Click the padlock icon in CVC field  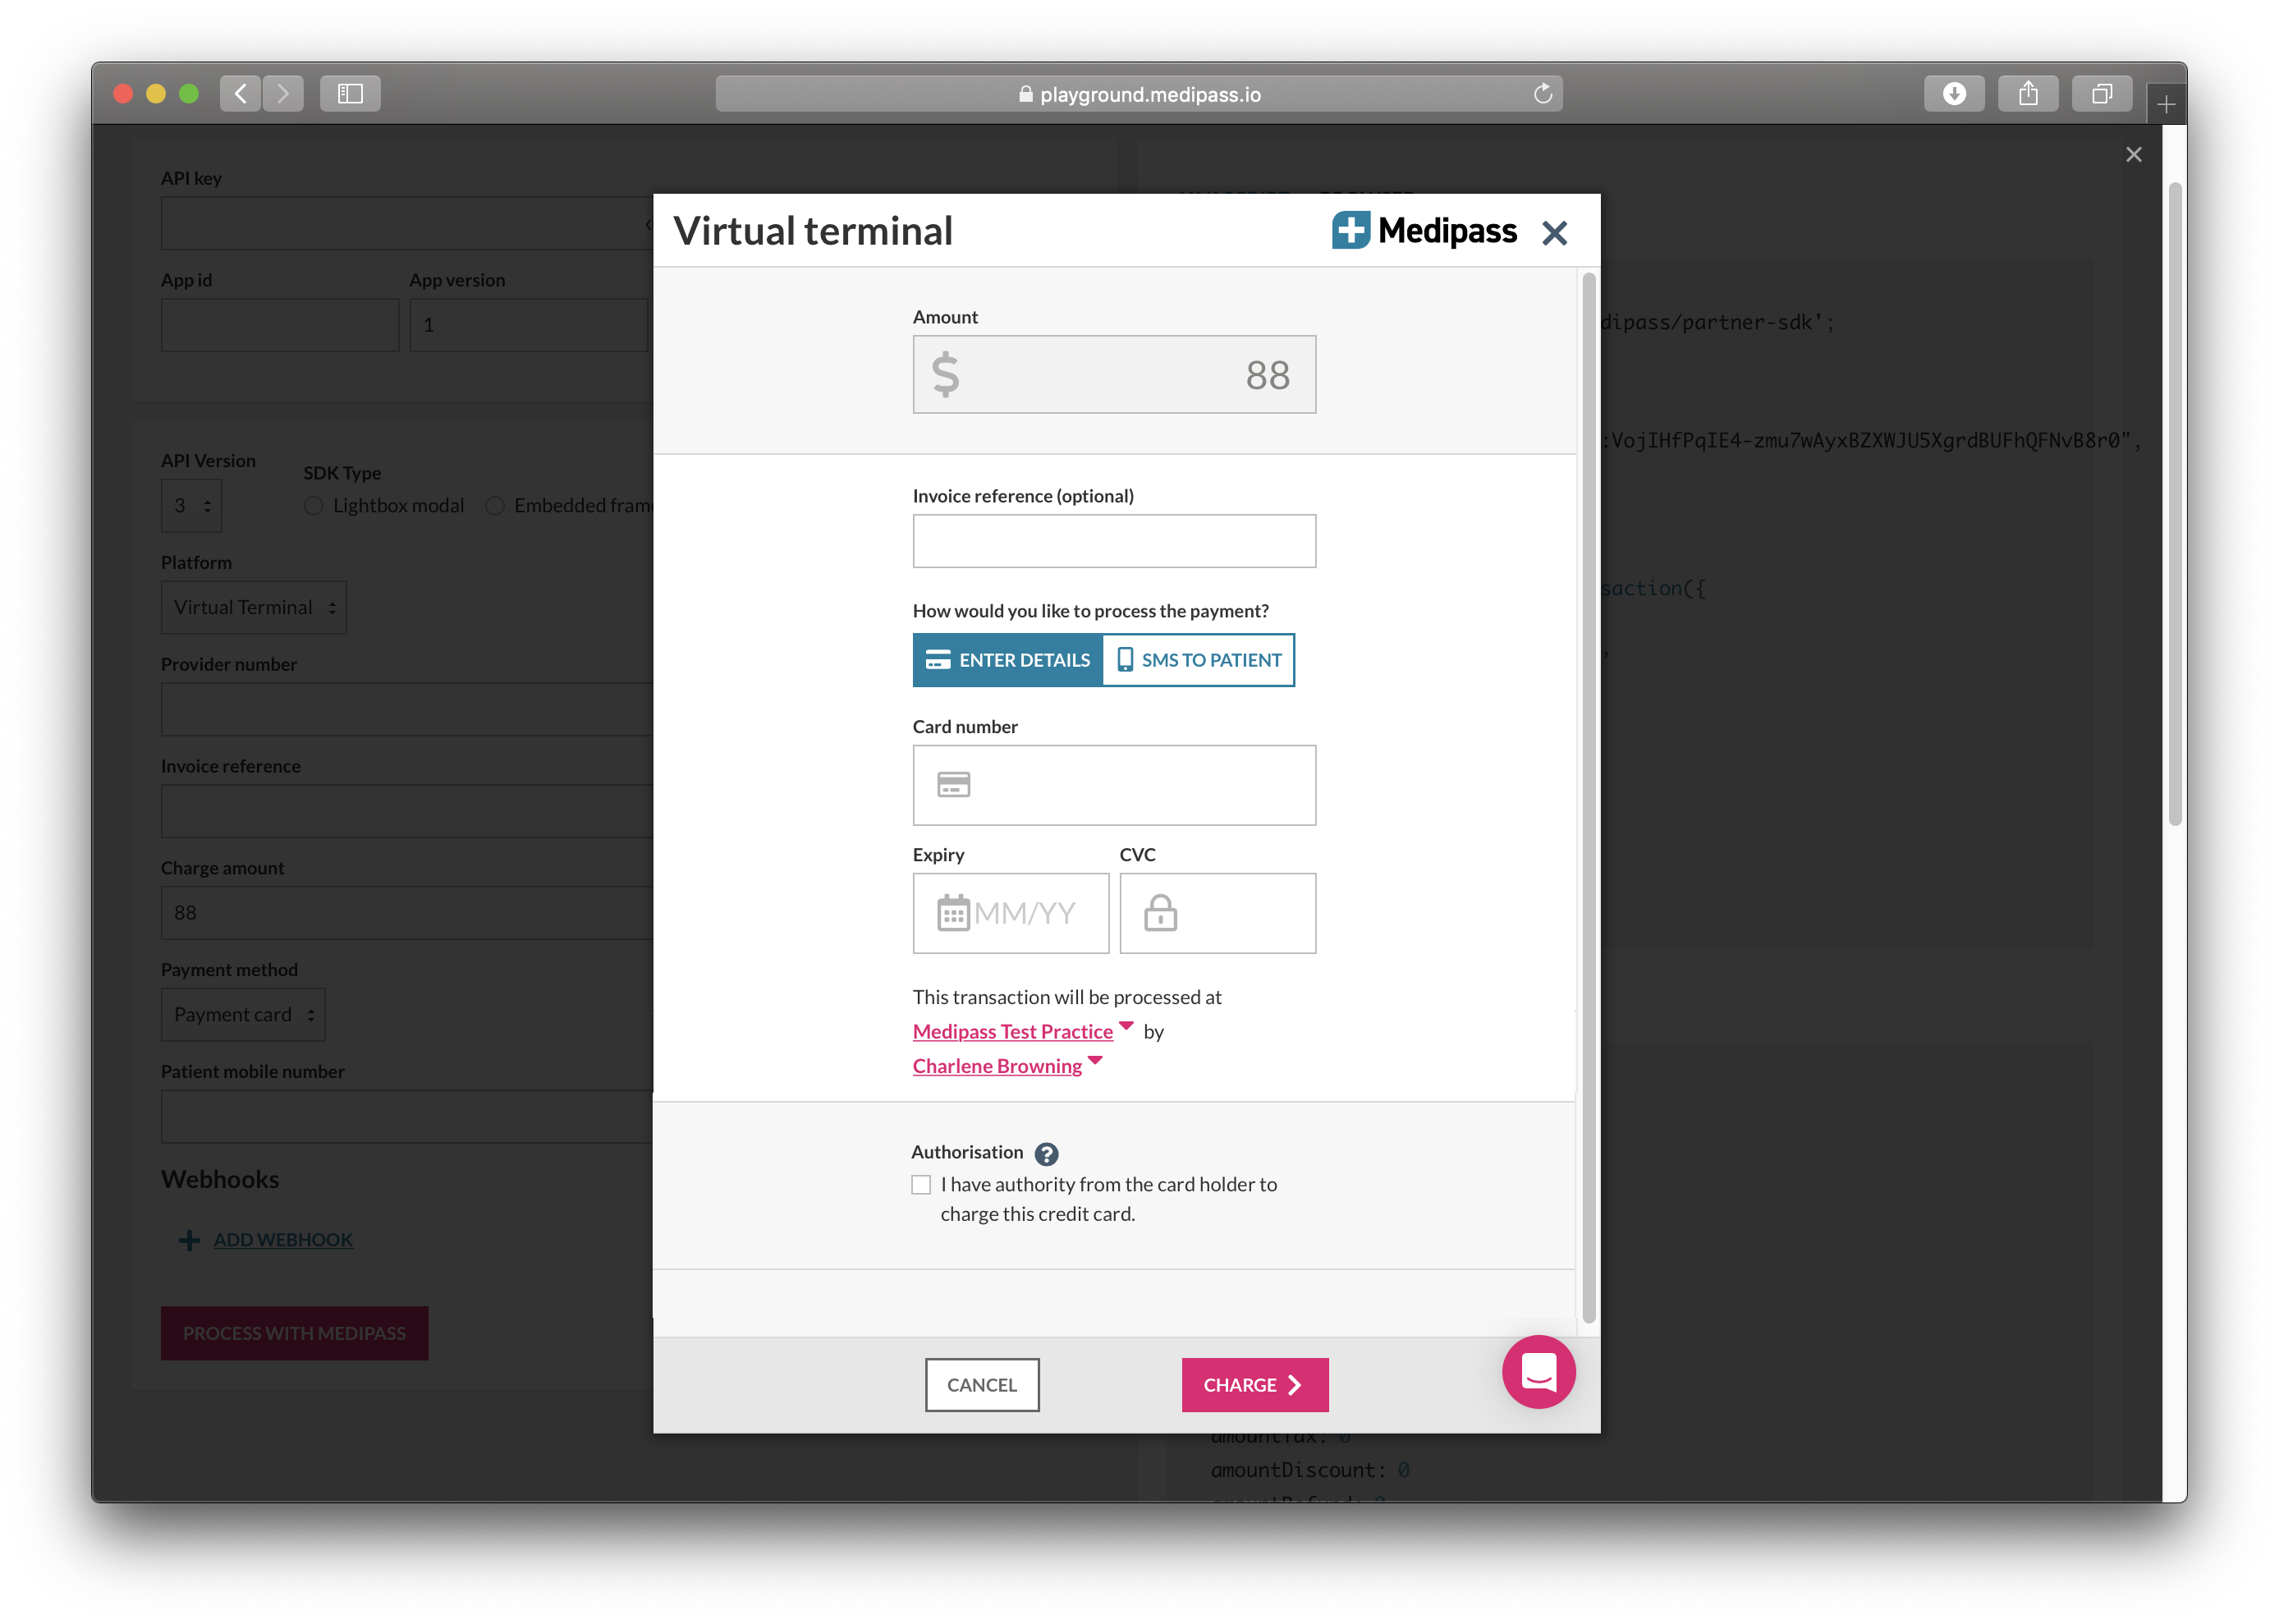tap(1160, 912)
